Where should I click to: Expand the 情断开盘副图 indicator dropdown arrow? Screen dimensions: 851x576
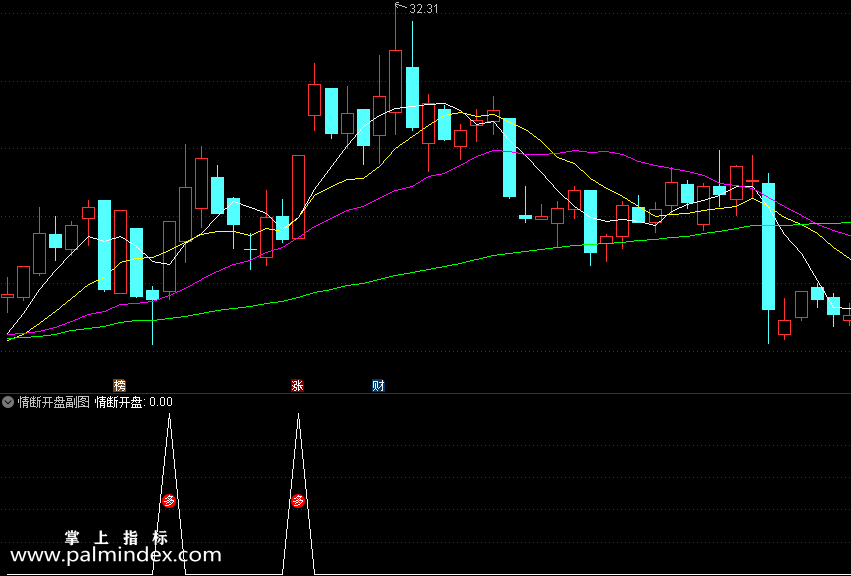(8, 402)
